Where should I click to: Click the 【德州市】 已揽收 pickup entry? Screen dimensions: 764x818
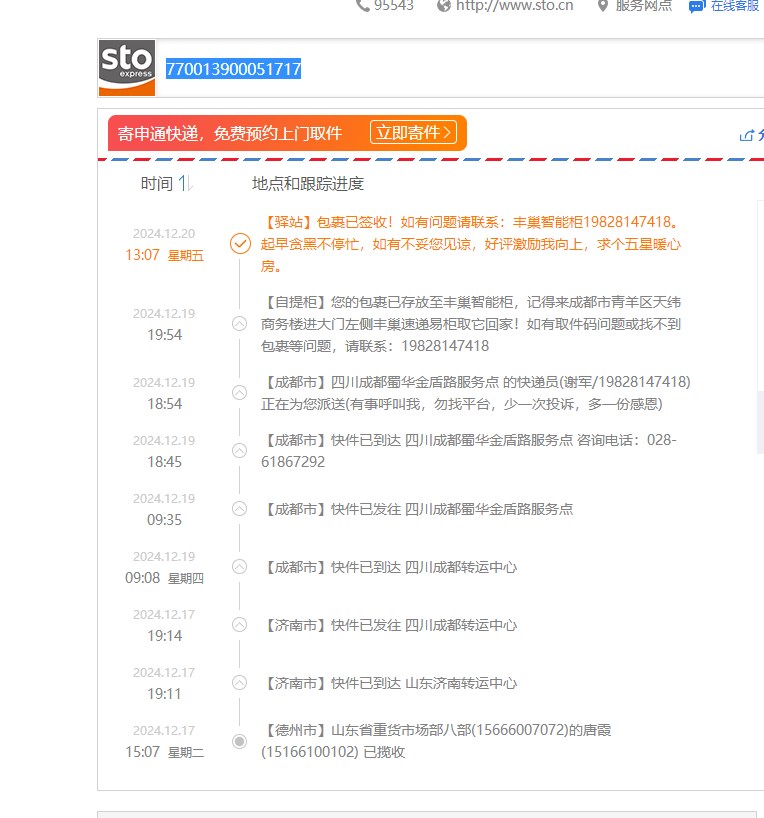[436, 741]
